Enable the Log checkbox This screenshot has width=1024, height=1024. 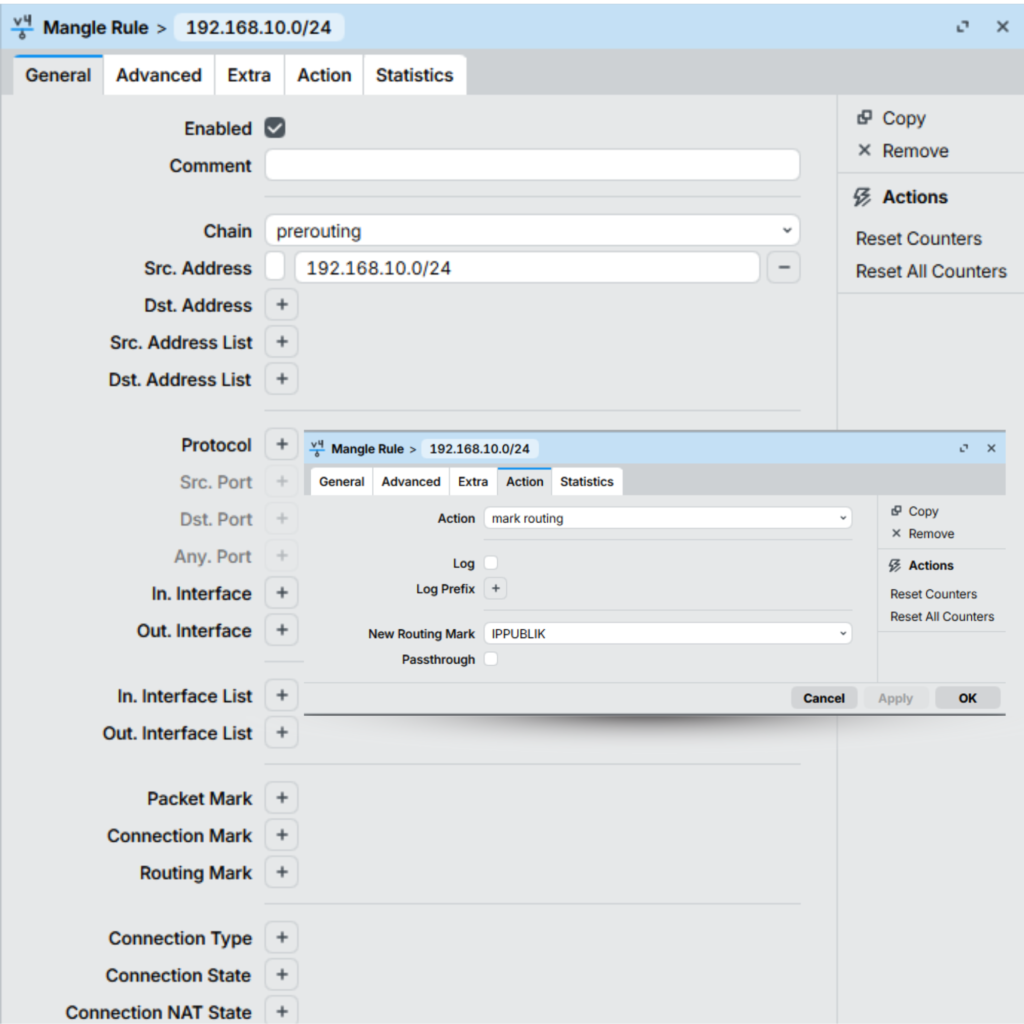click(491, 562)
